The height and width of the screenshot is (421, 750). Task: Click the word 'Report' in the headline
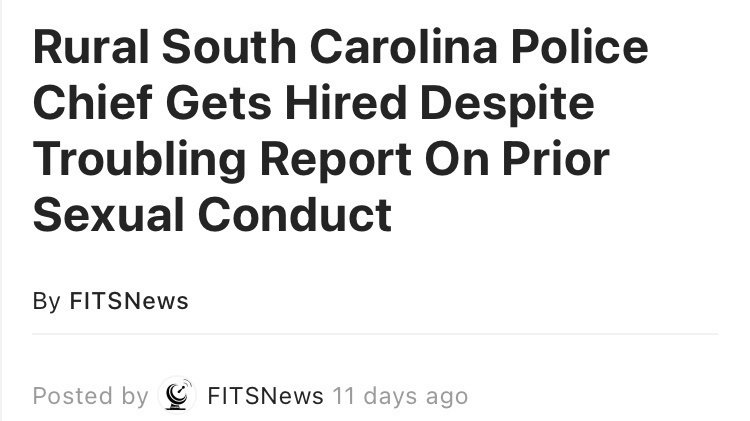pyautogui.click(x=336, y=161)
